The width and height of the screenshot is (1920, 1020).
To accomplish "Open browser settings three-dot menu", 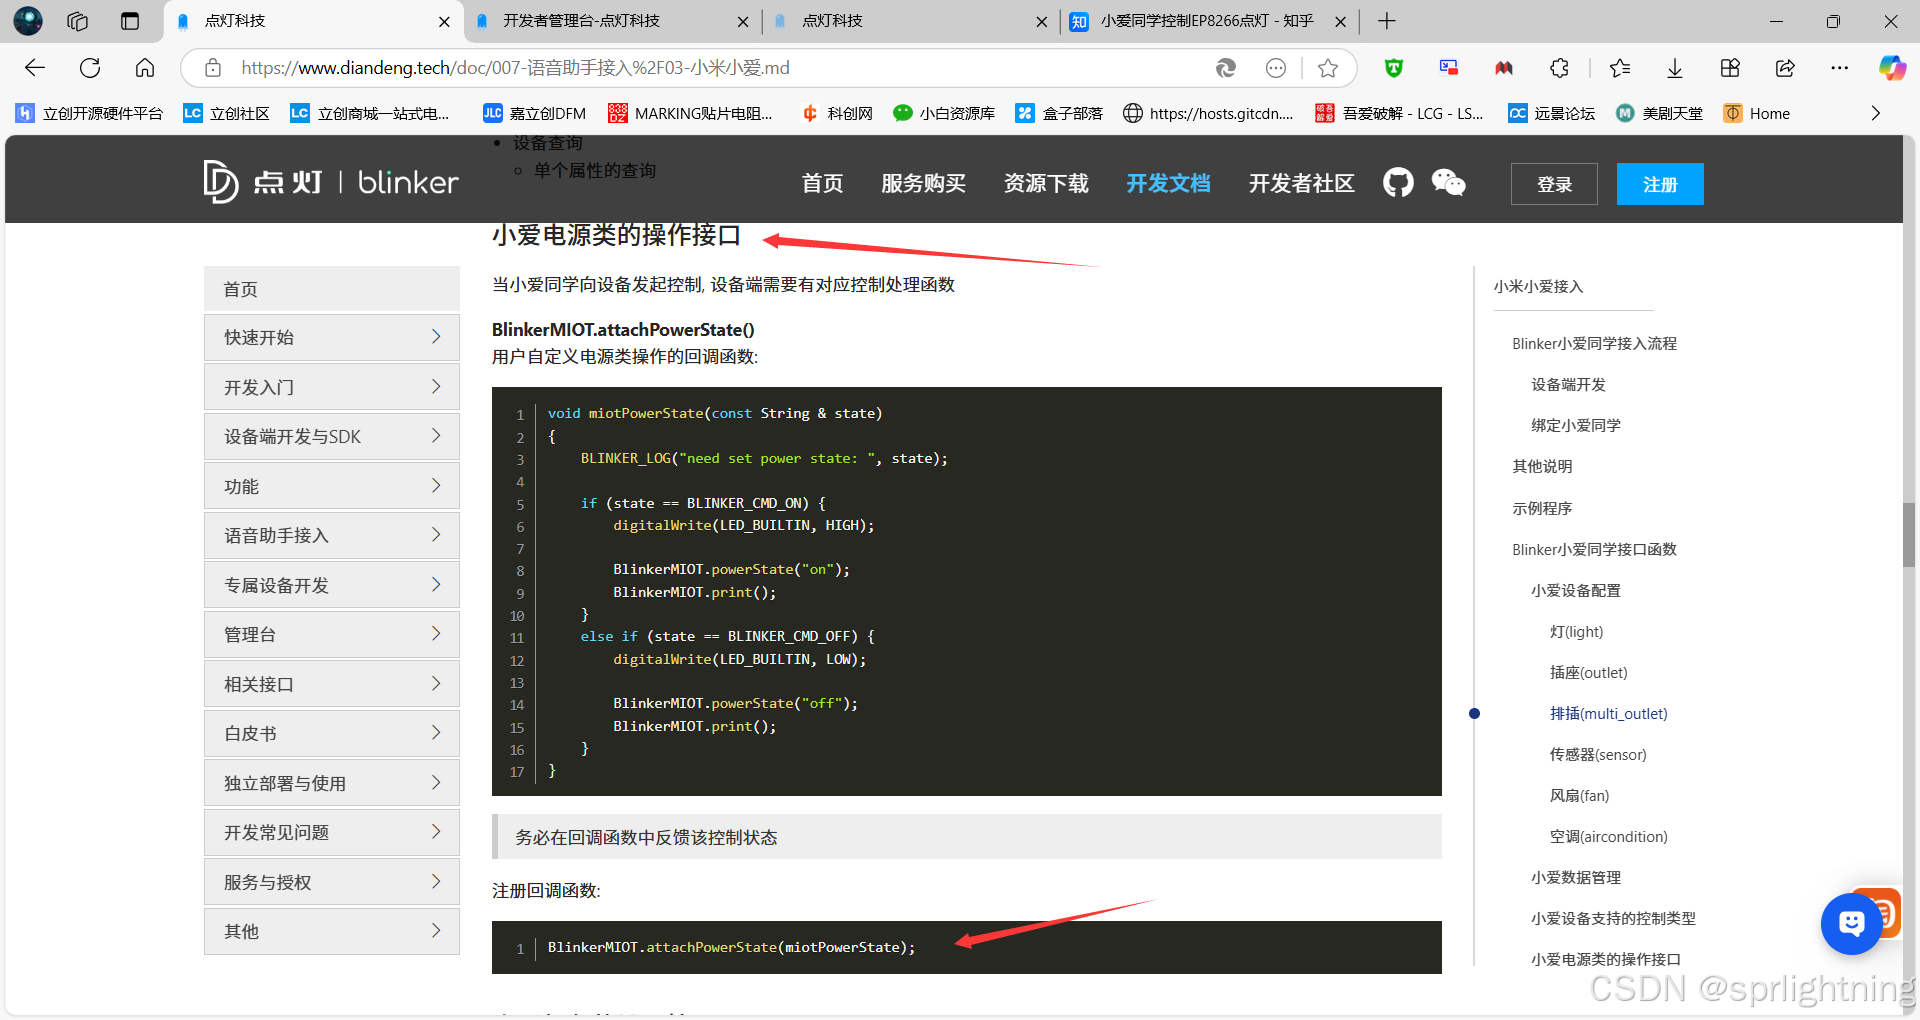I will point(1840,68).
